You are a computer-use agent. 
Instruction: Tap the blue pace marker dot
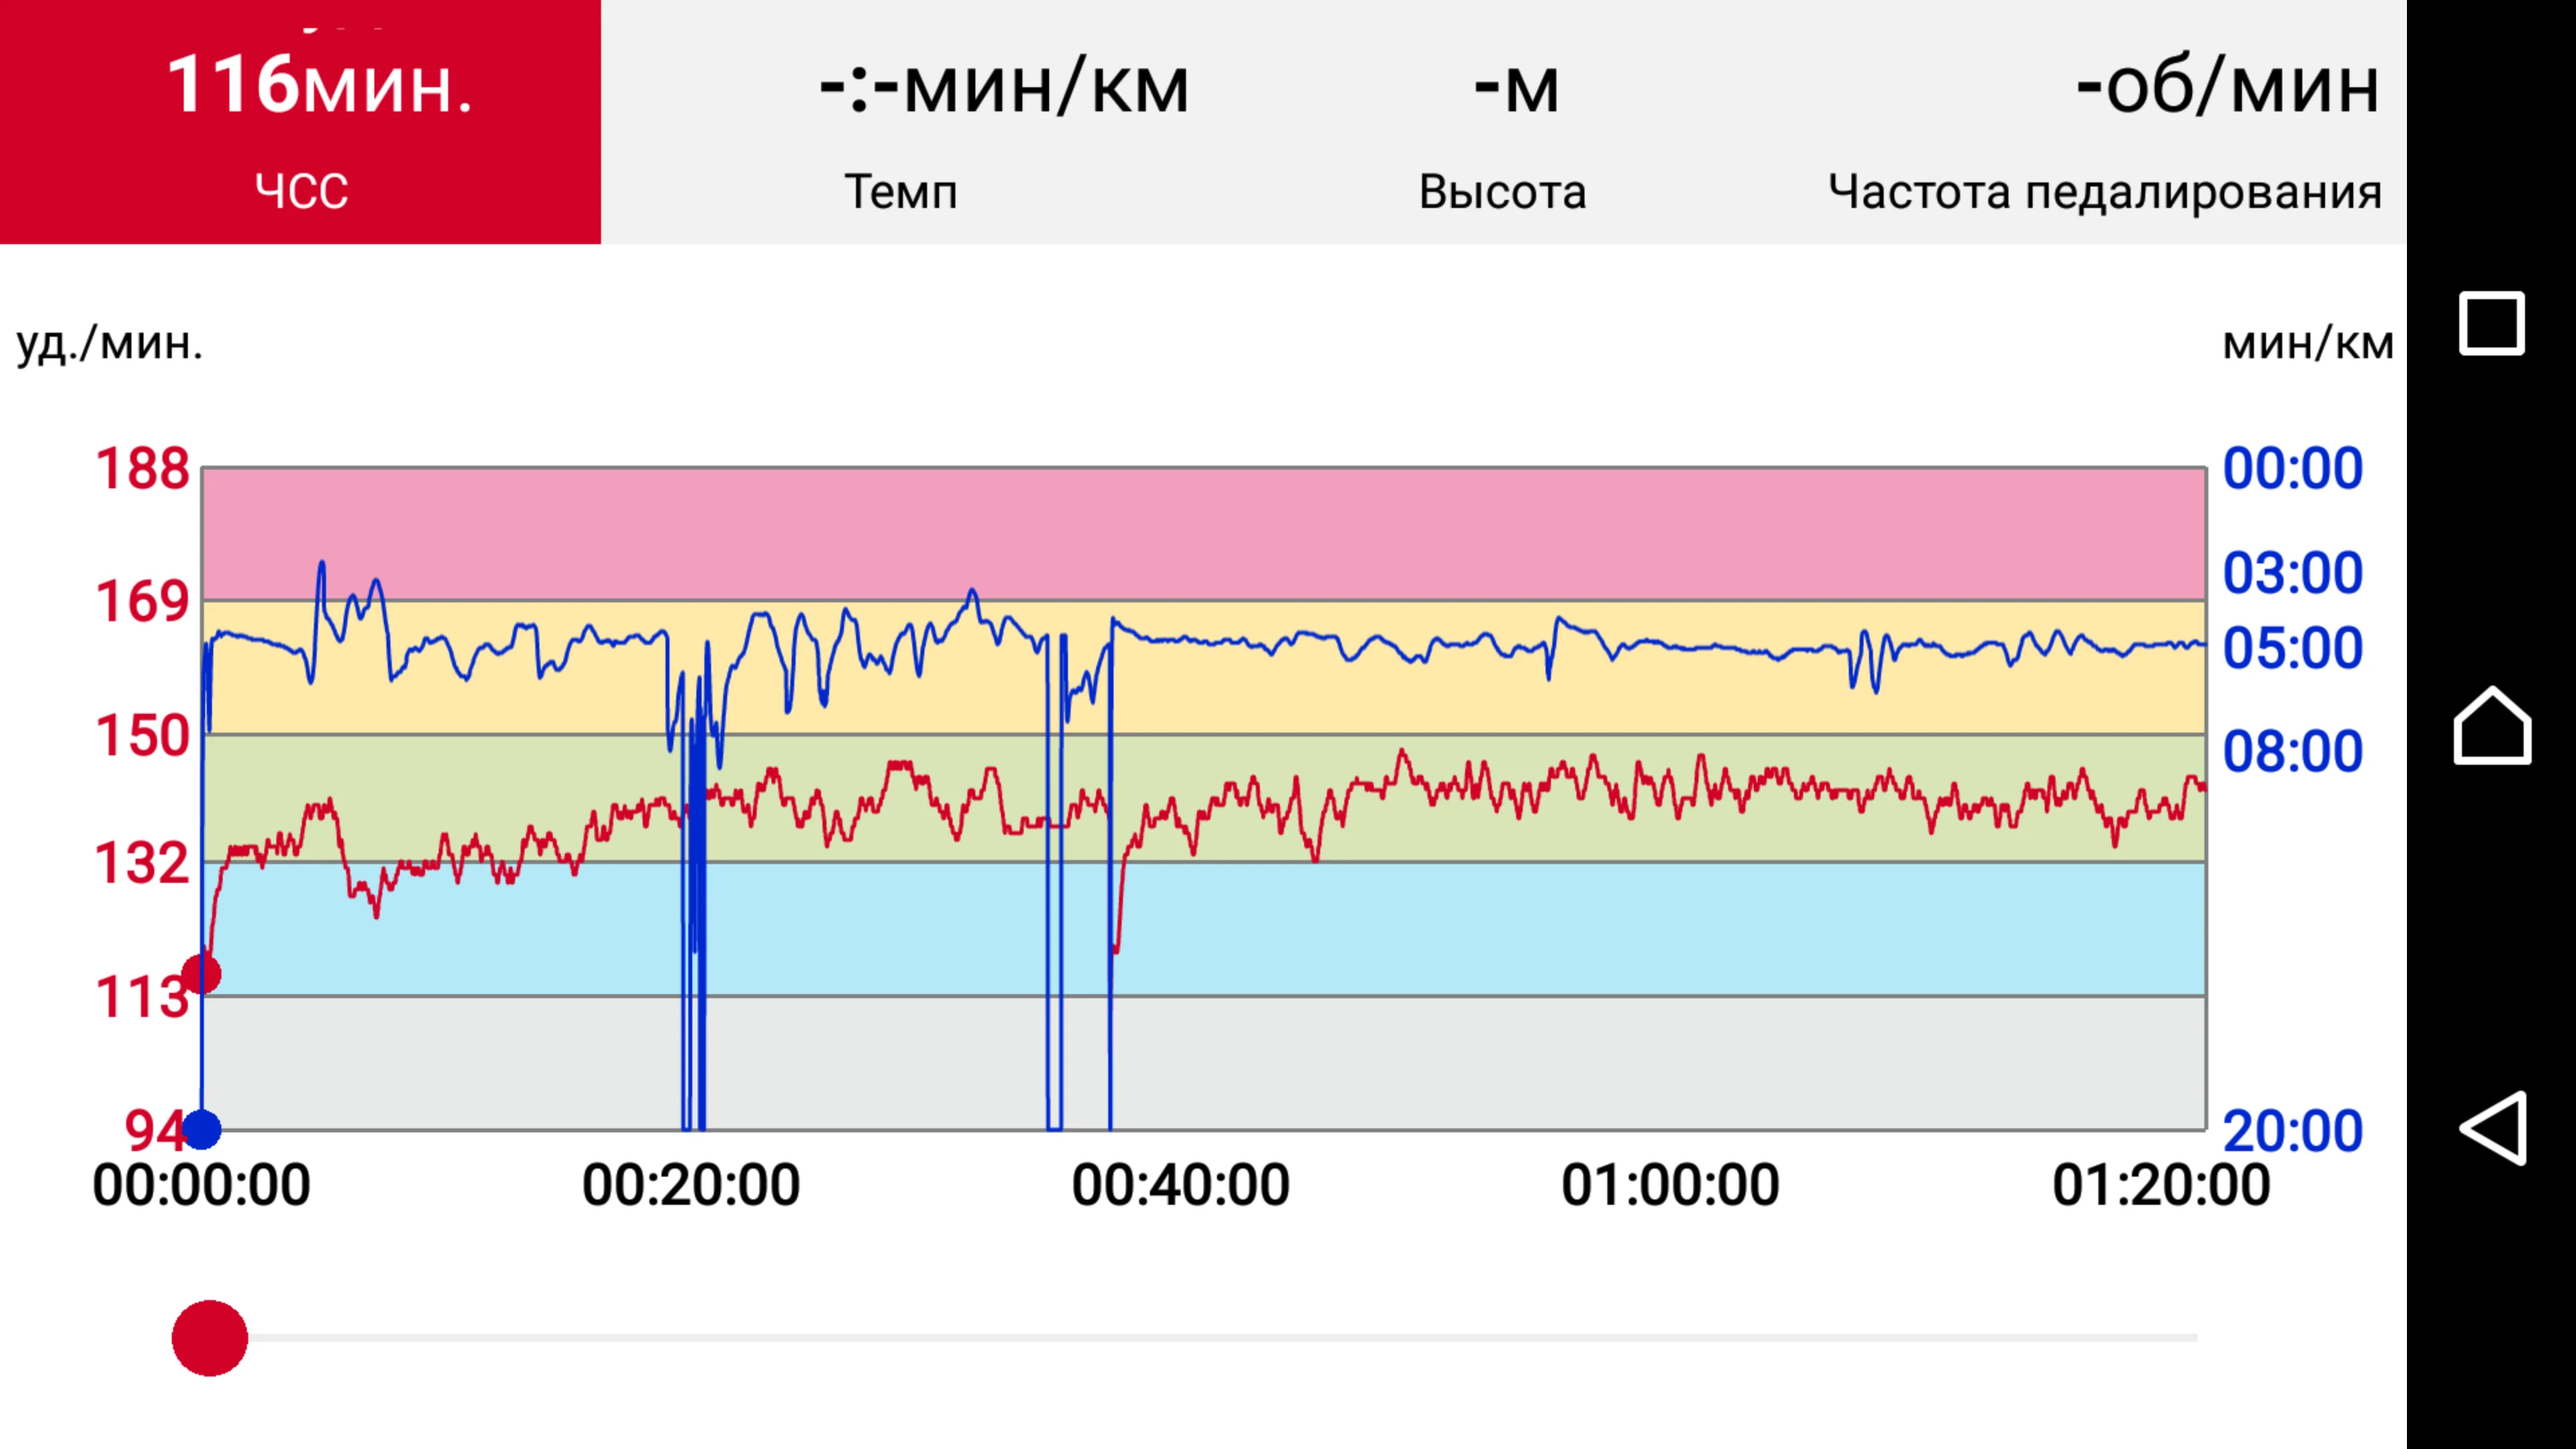tap(202, 1129)
